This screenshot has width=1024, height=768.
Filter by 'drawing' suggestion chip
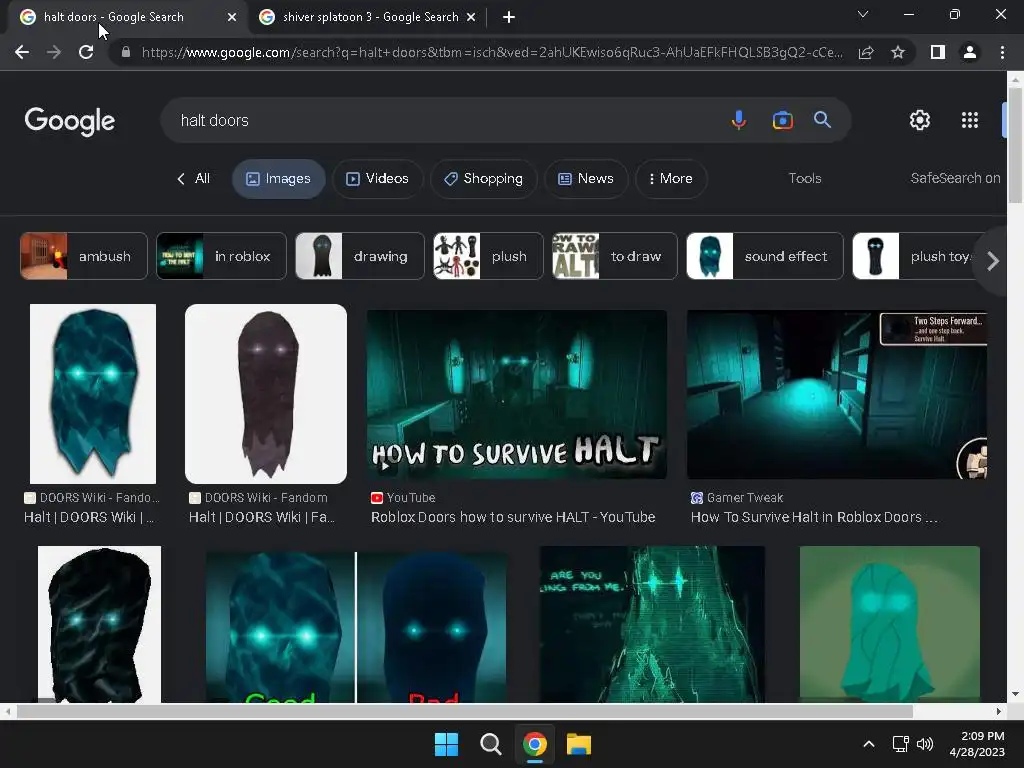(360, 256)
